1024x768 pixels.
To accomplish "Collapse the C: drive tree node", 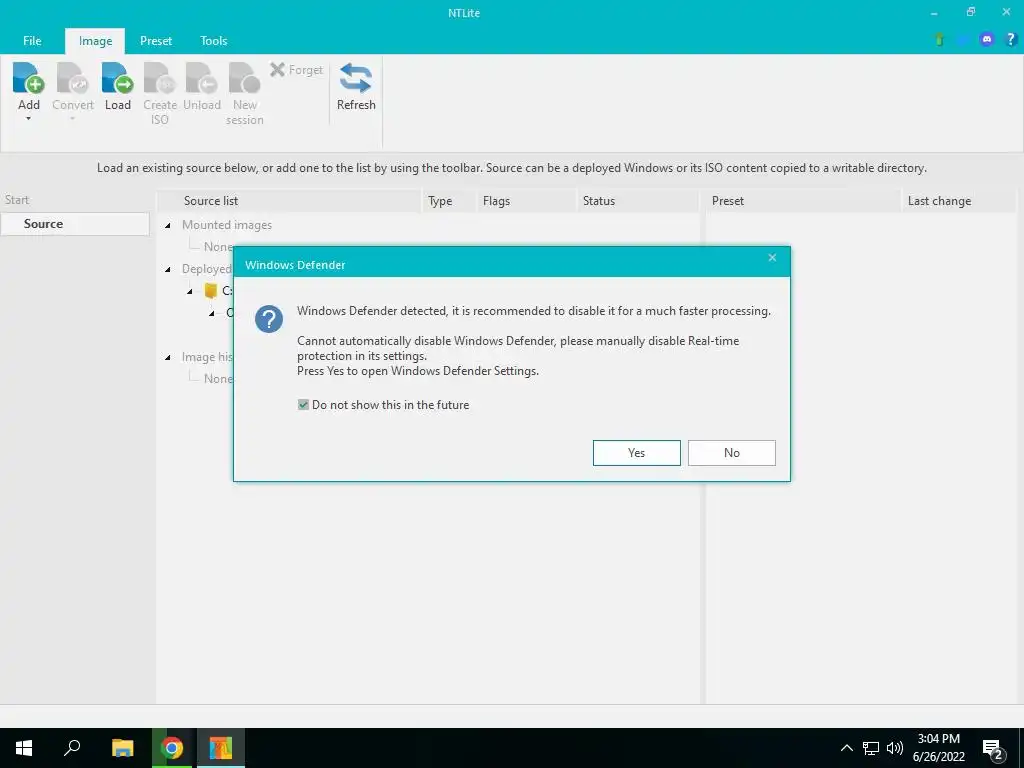I will [x=190, y=291].
